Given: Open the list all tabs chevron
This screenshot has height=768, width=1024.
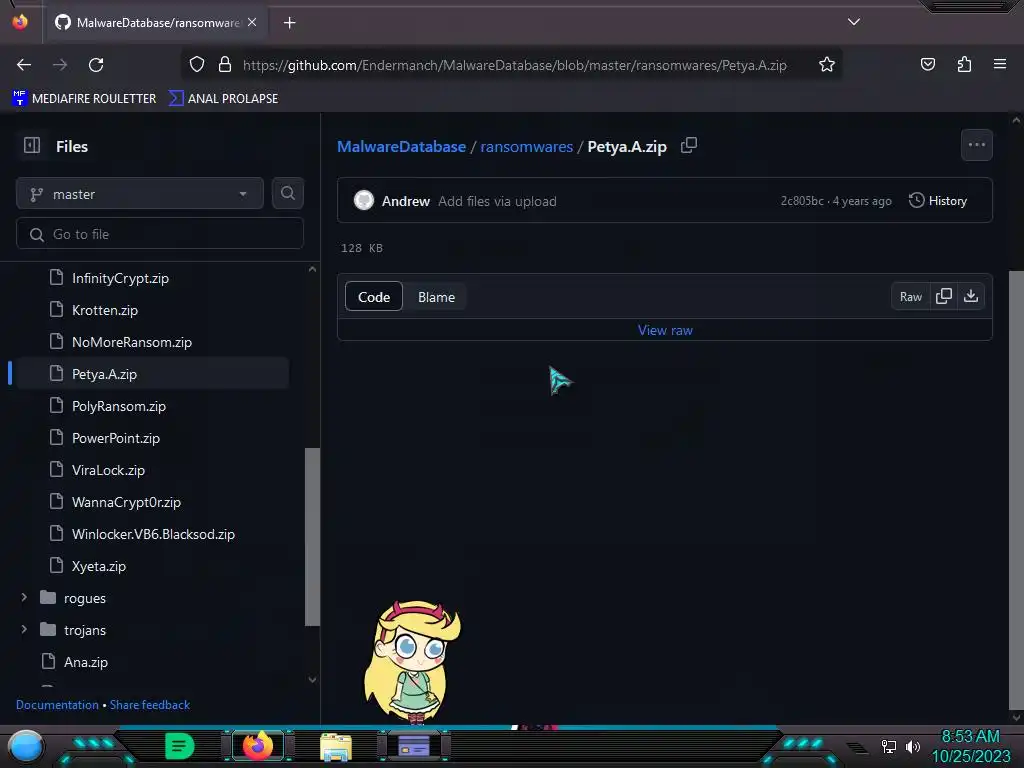Looking at the screenshot, I should [854, 22].
